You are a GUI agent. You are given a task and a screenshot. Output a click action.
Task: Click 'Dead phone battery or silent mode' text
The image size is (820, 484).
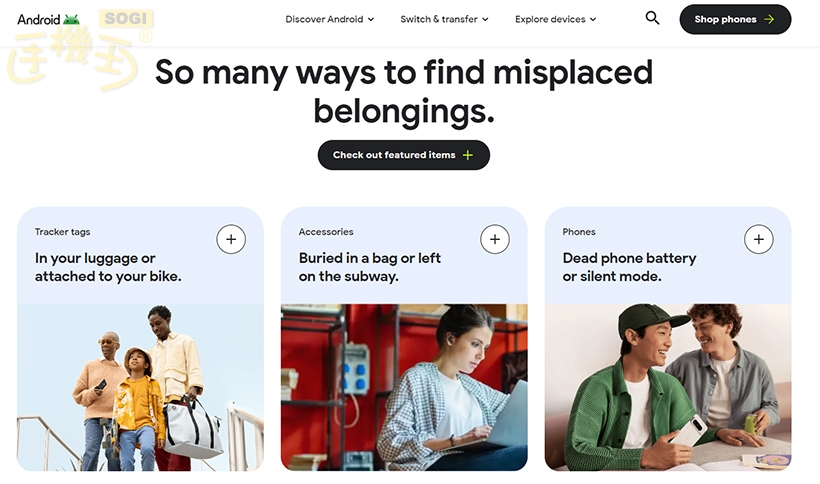coord(629,267)
